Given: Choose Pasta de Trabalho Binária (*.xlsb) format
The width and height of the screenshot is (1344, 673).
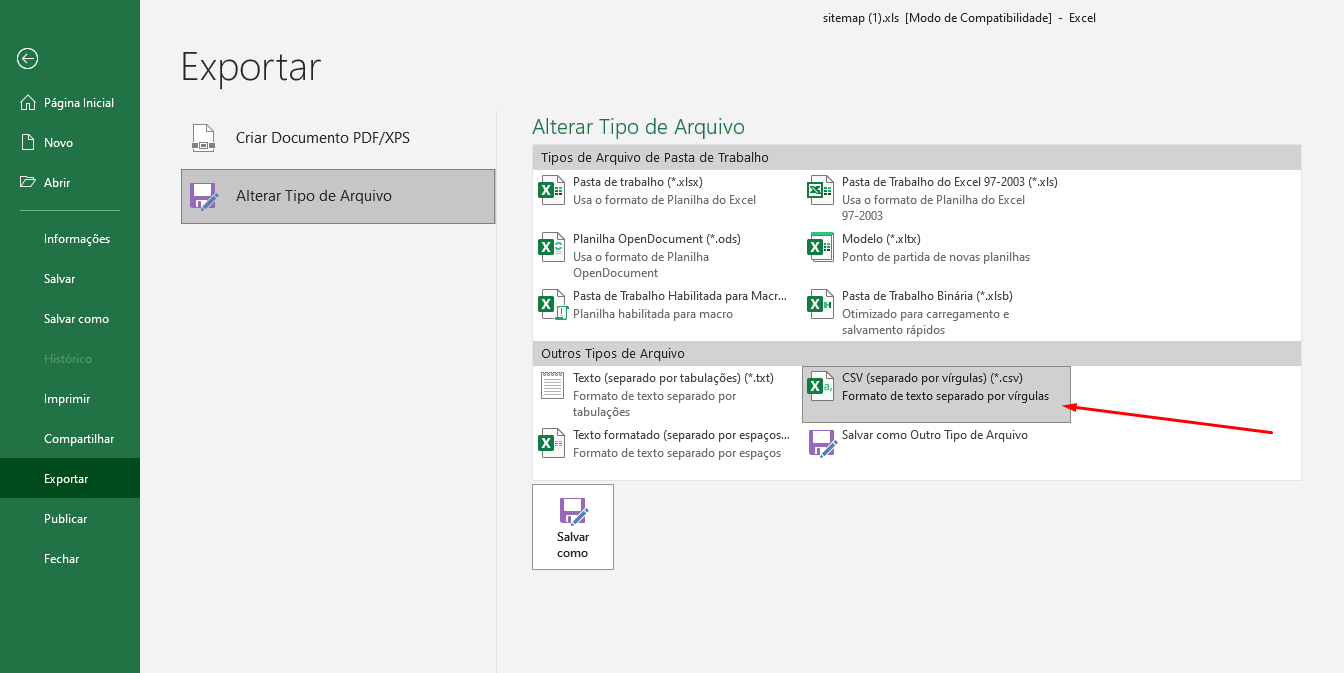Looking at the screenshot, I should 936,312.
